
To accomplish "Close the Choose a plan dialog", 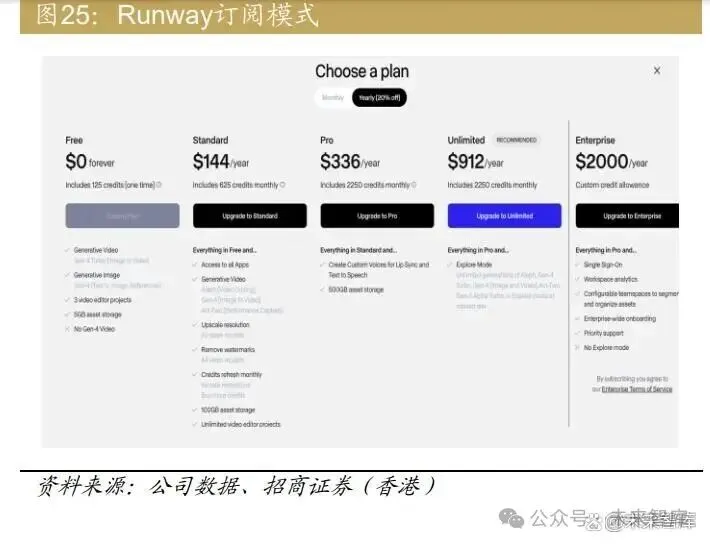I will click(657, 71).
